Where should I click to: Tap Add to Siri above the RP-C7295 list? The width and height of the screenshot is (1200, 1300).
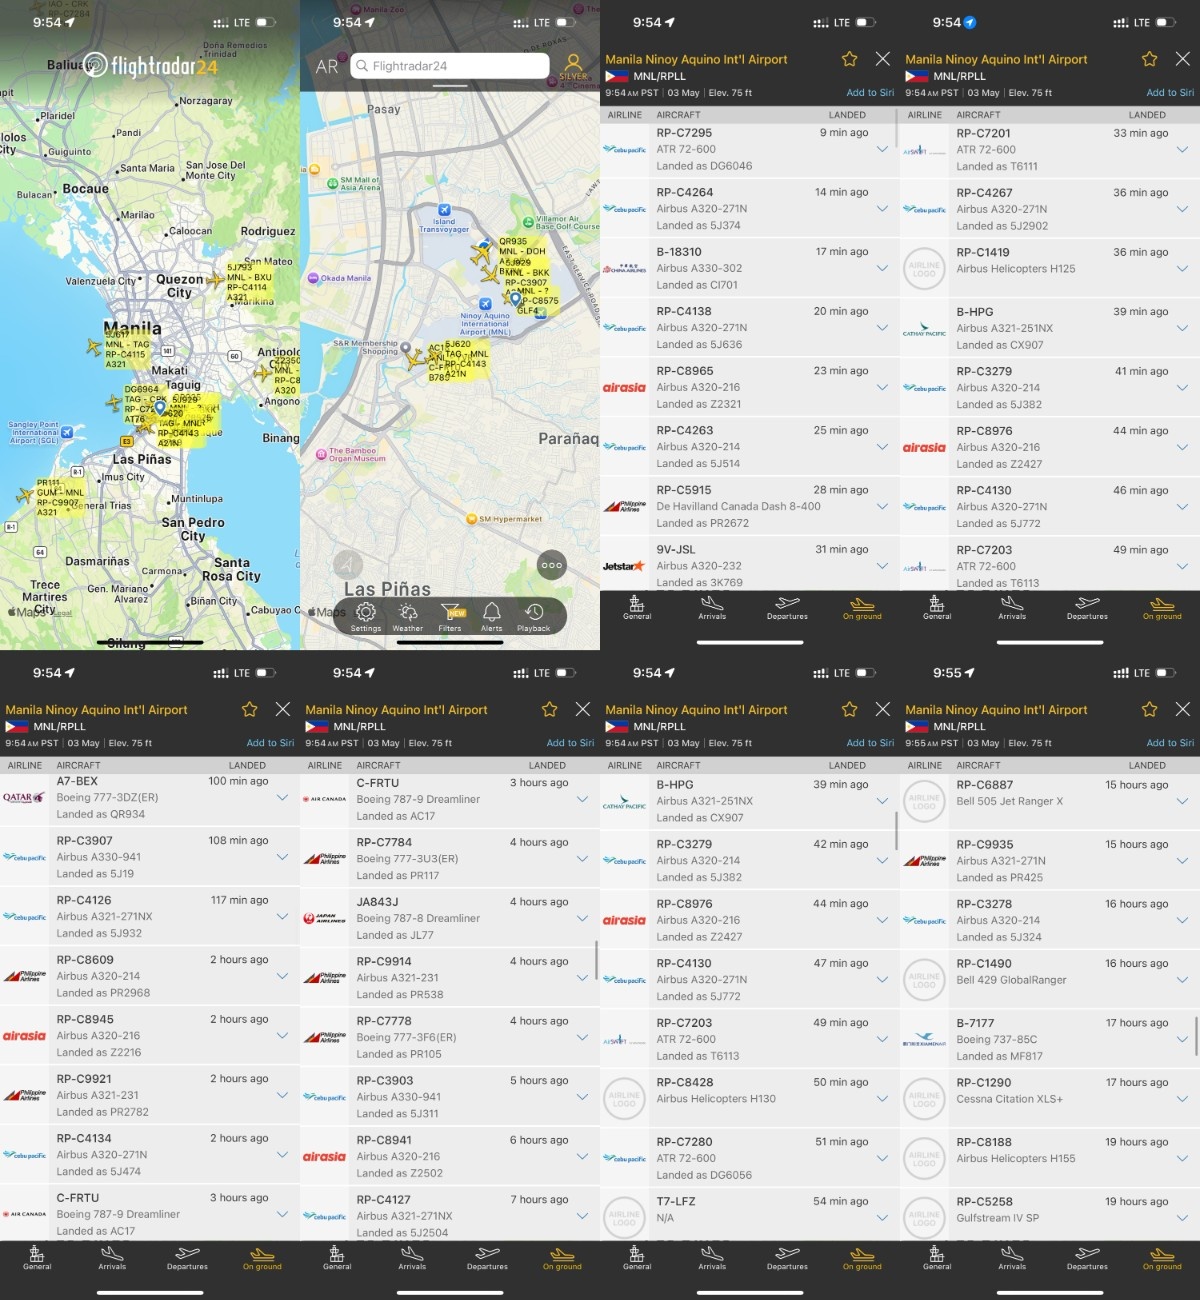(x=870, y=93)
